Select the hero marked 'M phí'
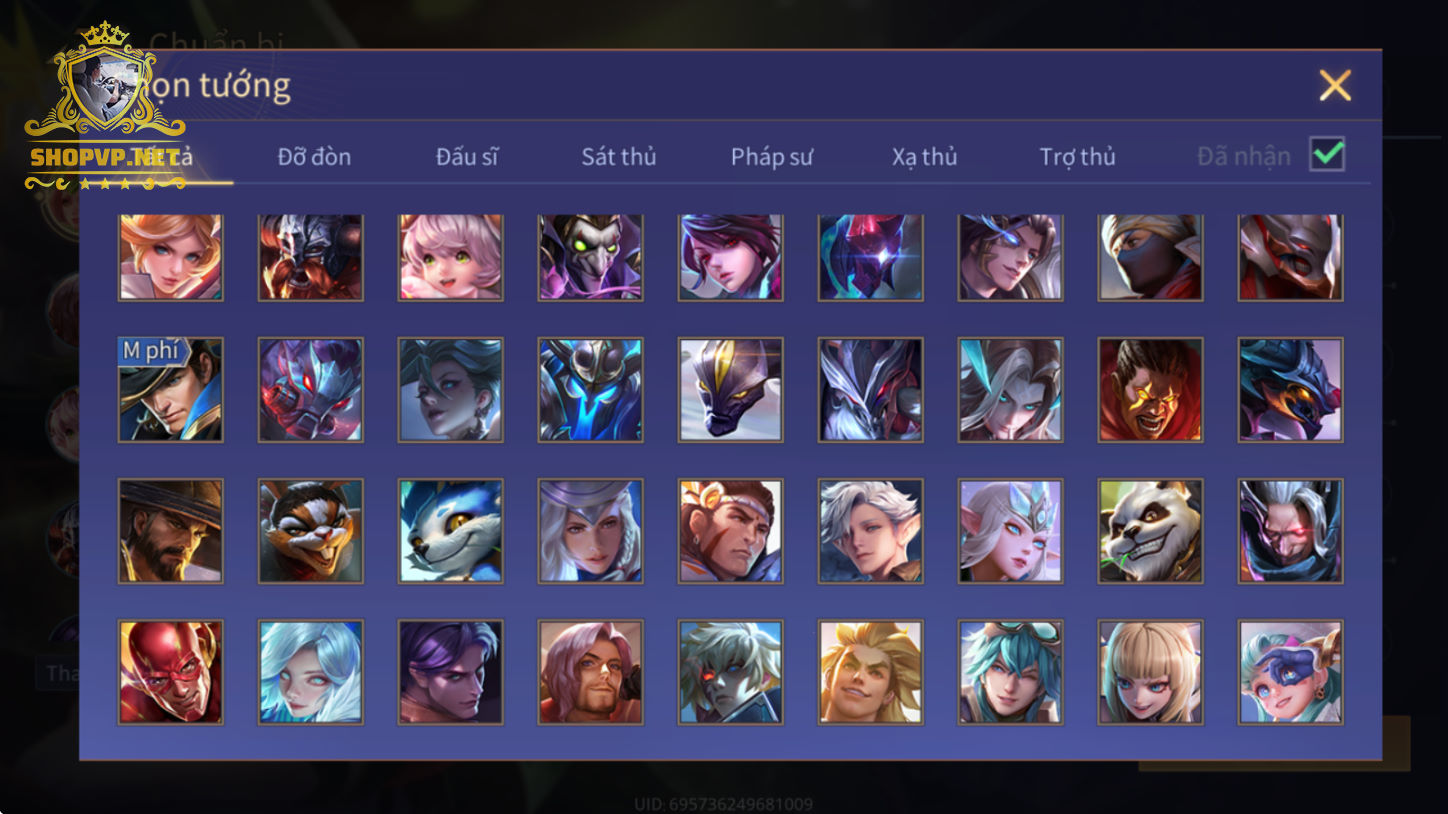 [171, 390]
